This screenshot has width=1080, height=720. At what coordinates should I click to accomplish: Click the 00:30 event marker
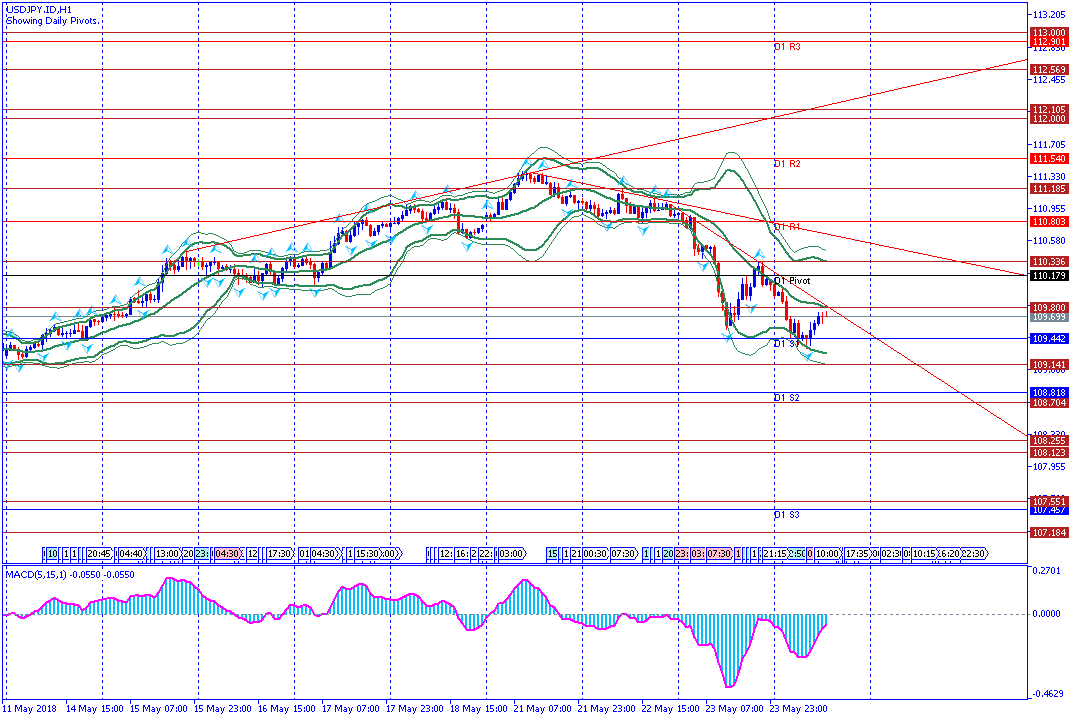point(595,554)
